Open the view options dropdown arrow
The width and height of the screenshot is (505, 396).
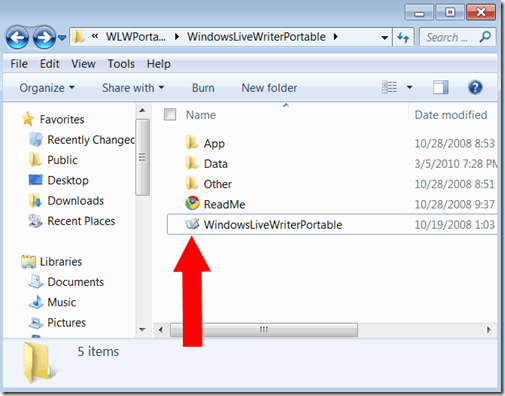point(410,88)
